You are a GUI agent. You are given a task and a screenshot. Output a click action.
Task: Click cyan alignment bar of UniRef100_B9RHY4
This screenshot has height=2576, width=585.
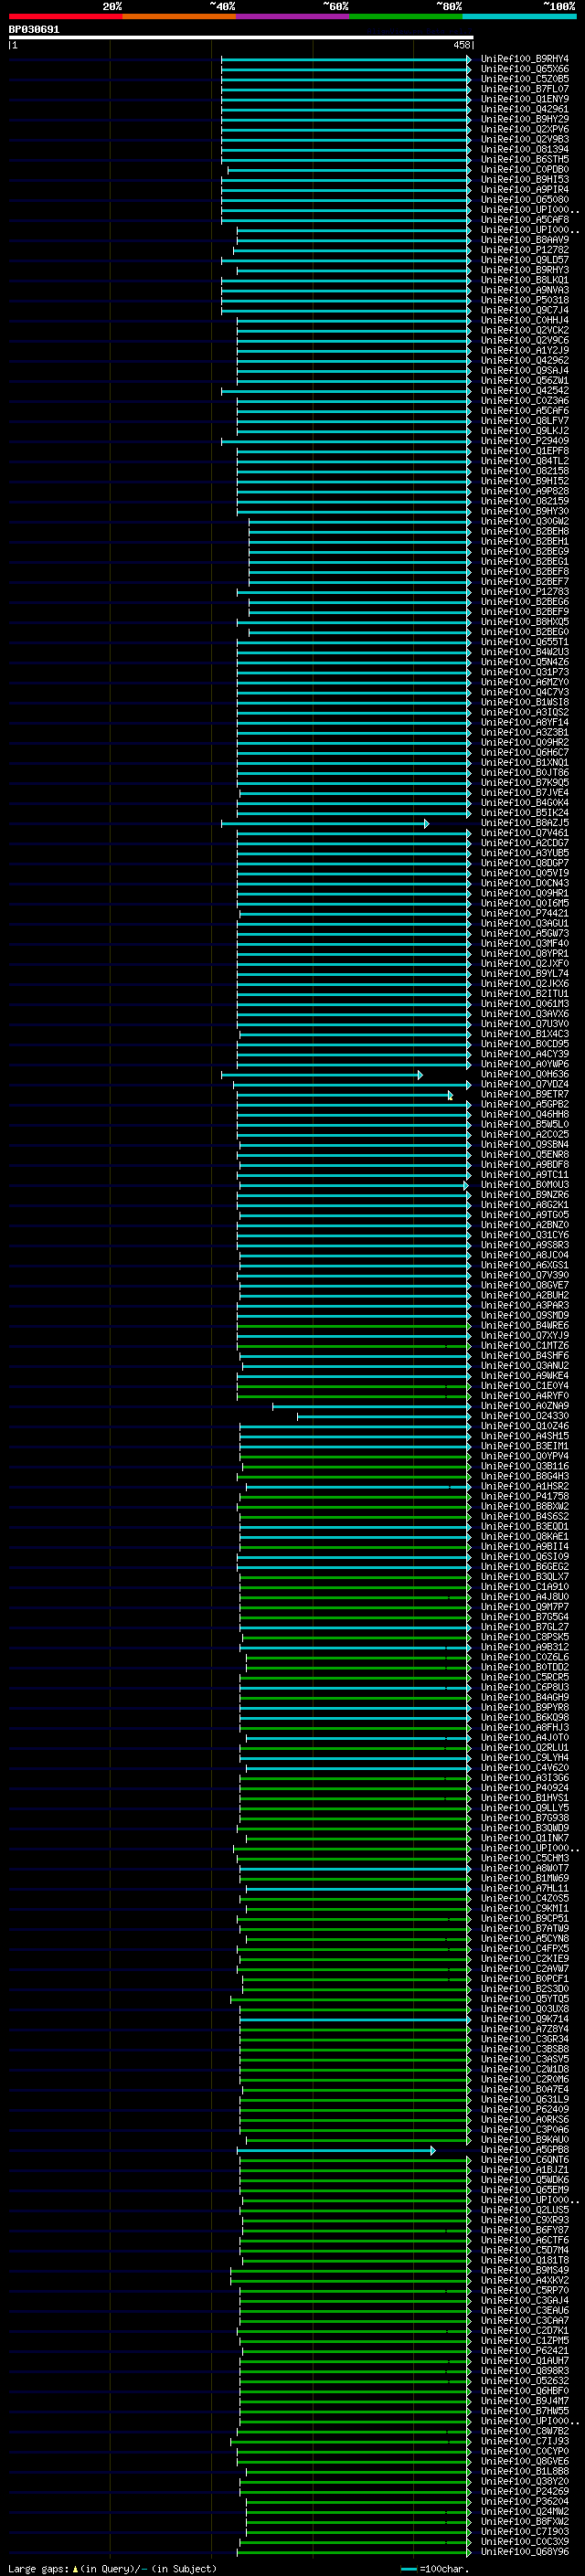(346, 60)
